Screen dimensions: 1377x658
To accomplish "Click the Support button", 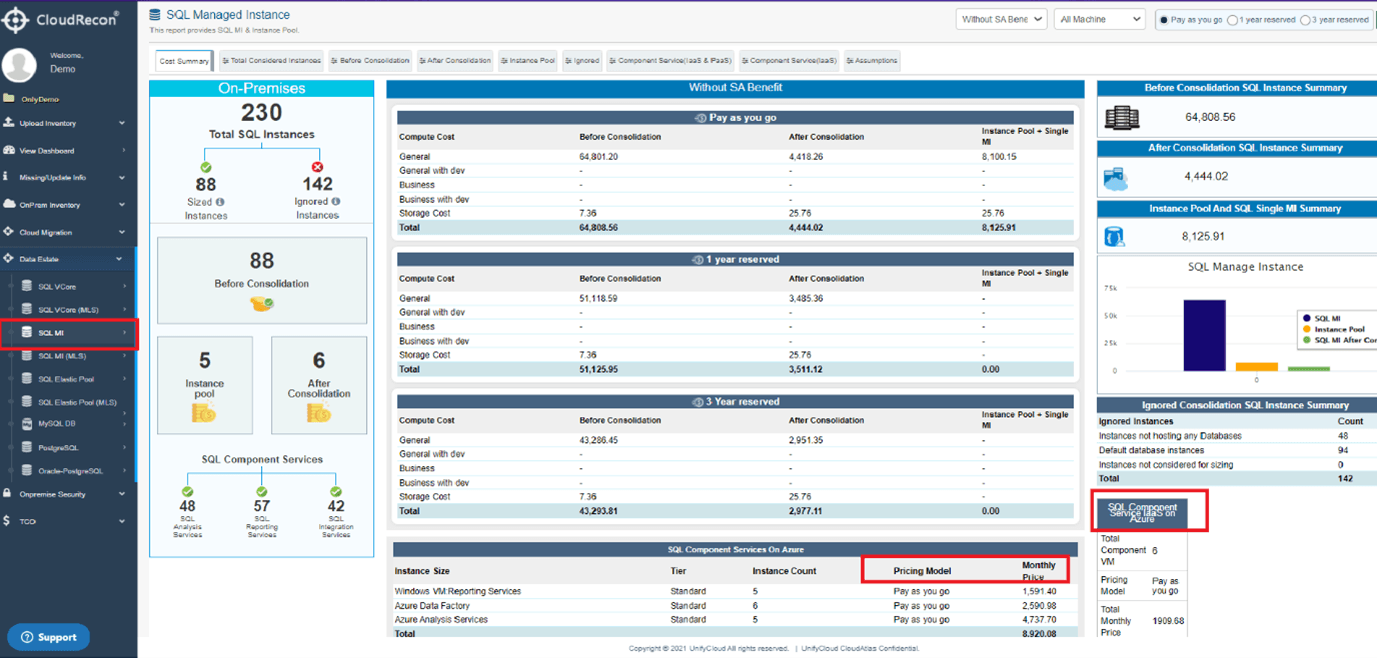I will 48,637.
